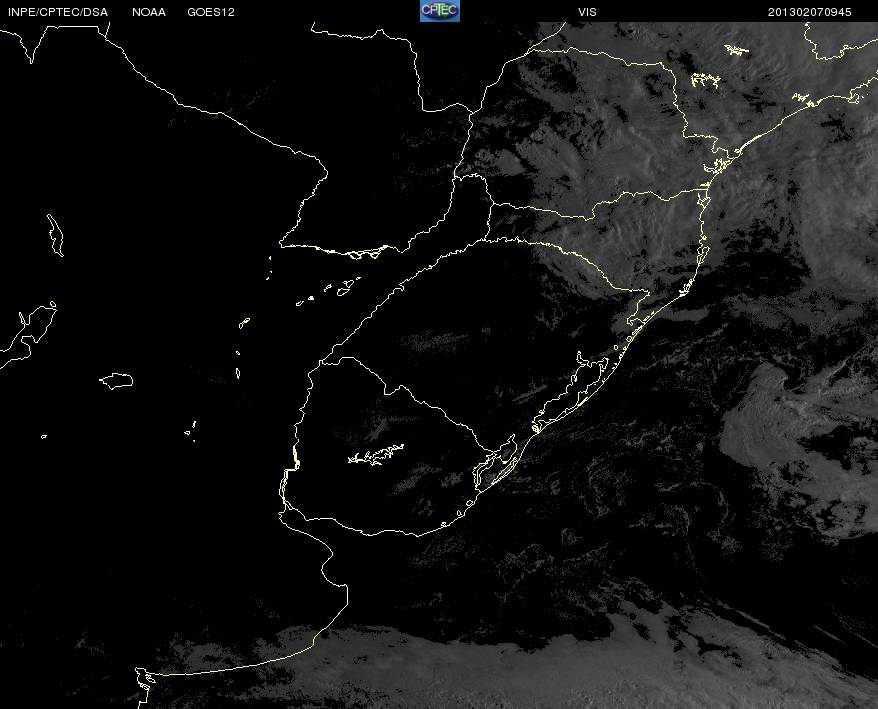
Task: Click the 201302070945 timestamp
Action: tap(810, 12)
